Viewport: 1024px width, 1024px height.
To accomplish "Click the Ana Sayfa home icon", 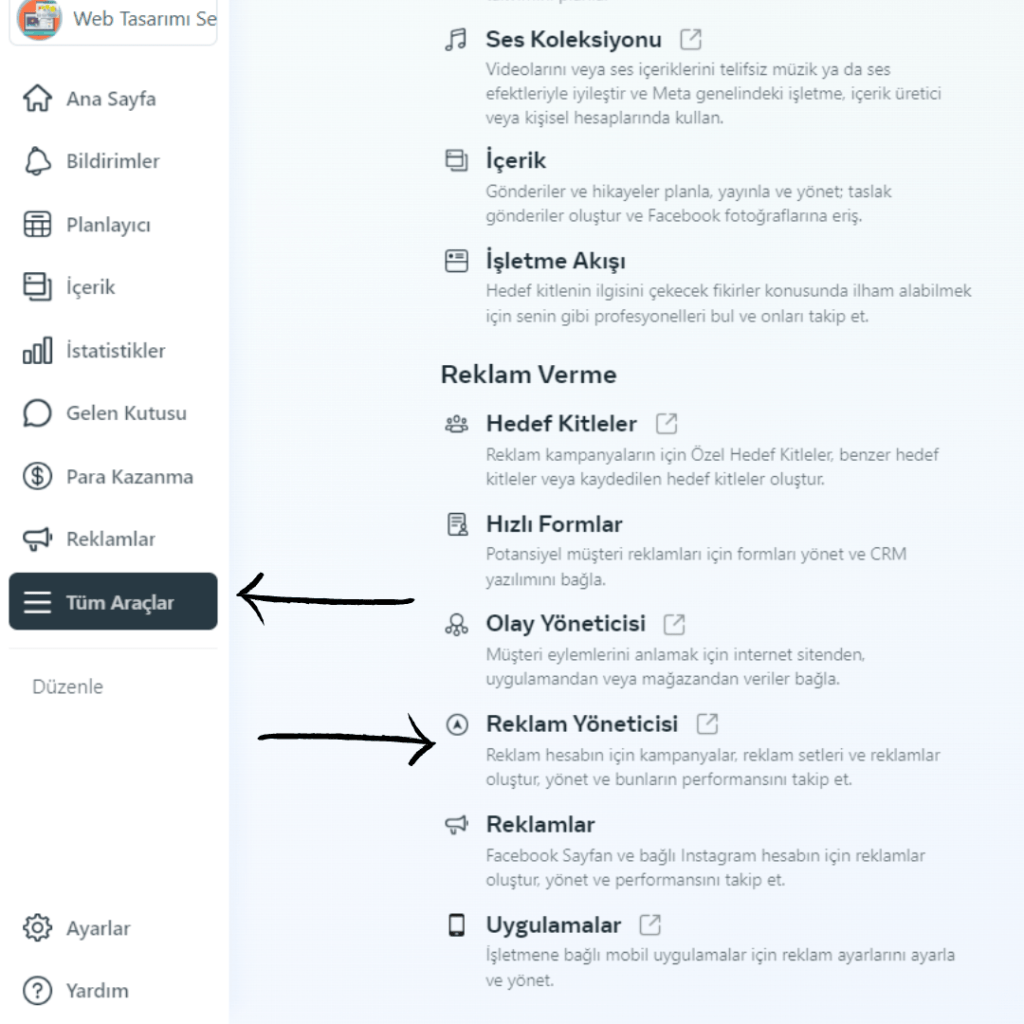I will click(x=37, y=99).
